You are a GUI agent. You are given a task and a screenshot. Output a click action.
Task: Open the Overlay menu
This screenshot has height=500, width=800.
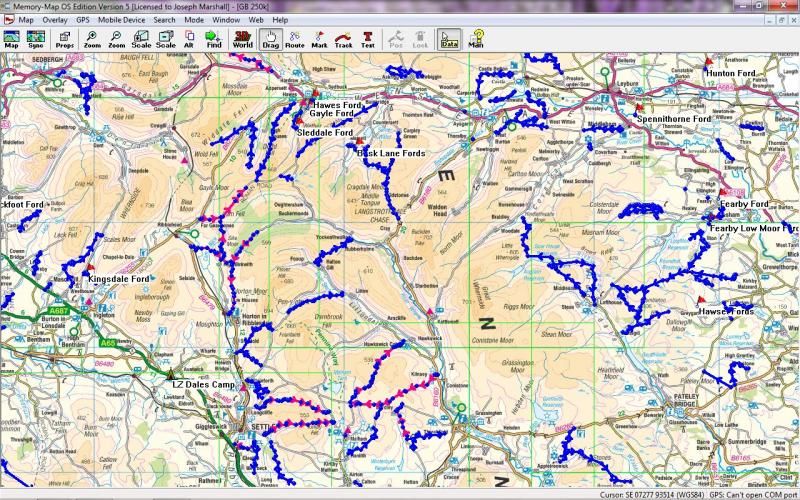55,20
